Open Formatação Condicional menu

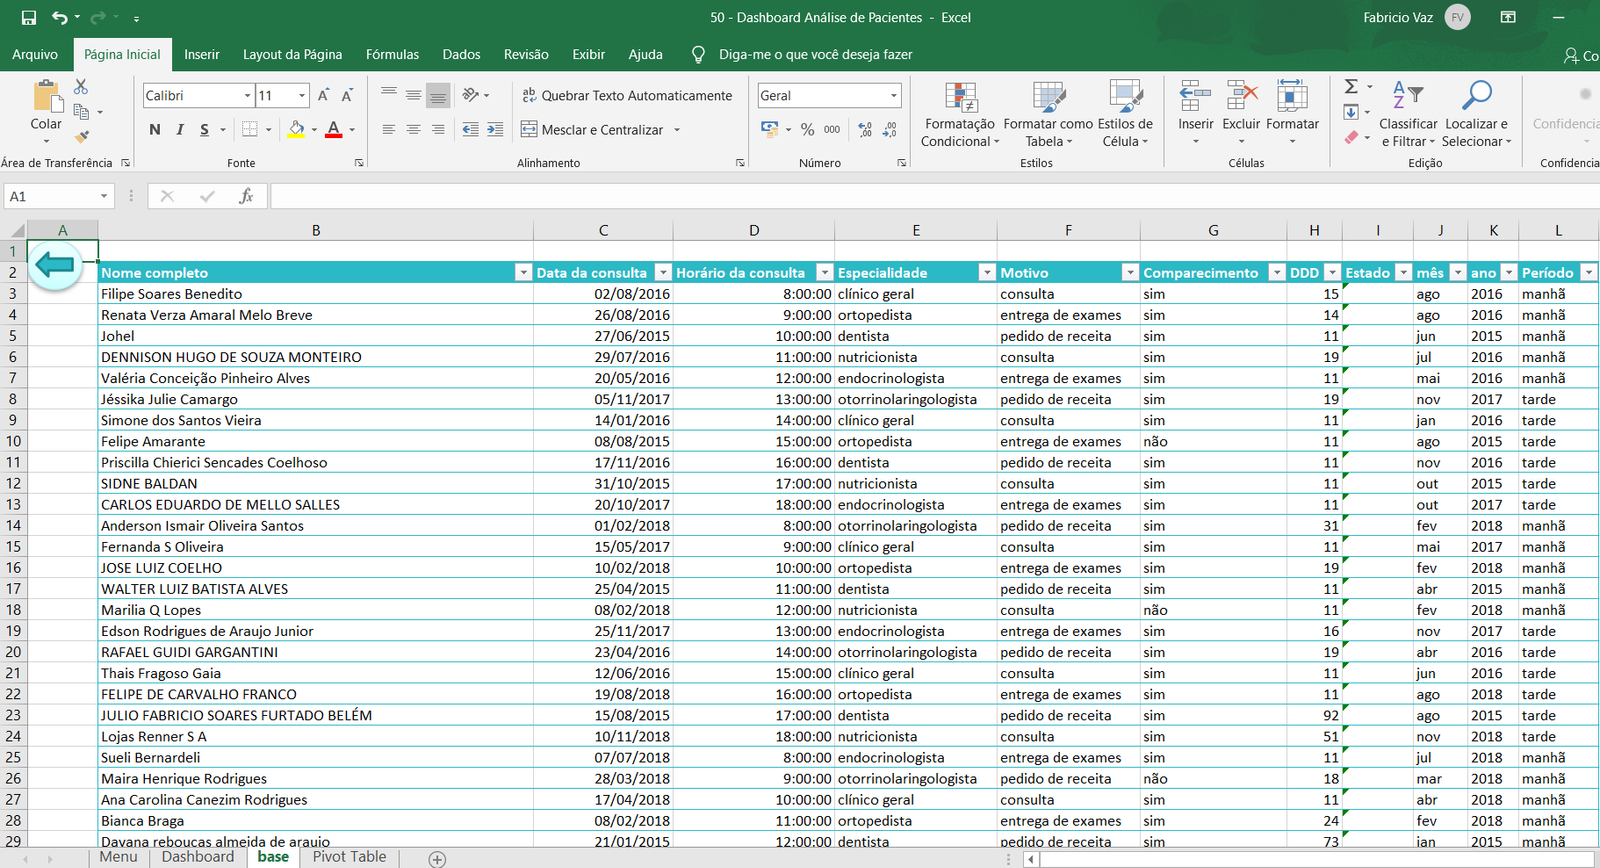click(960, 114)
